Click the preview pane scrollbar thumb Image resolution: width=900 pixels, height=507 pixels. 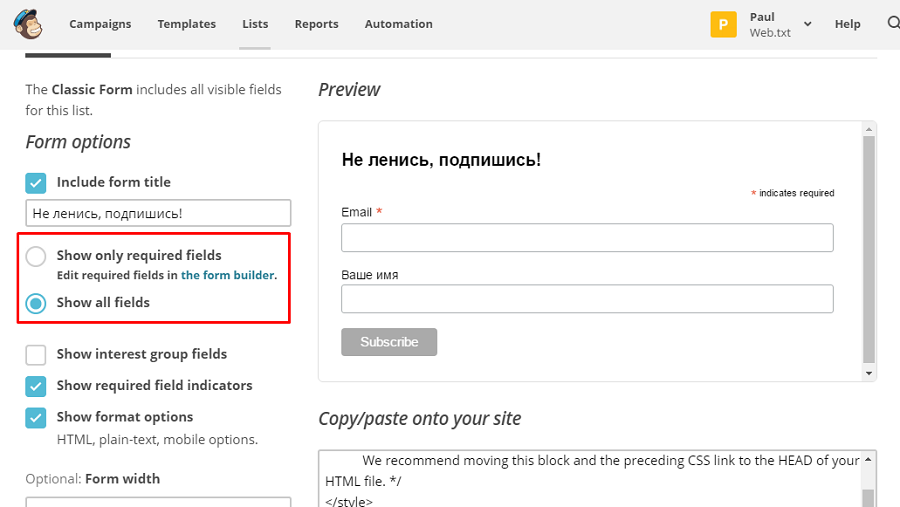(869, 250)
